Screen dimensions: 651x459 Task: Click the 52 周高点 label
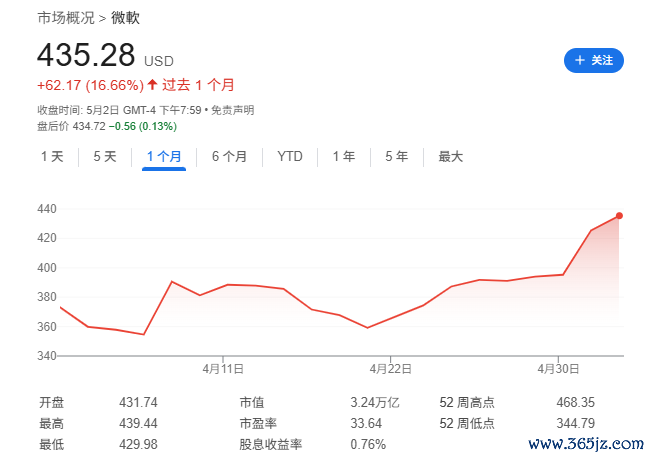coord(467,402)
